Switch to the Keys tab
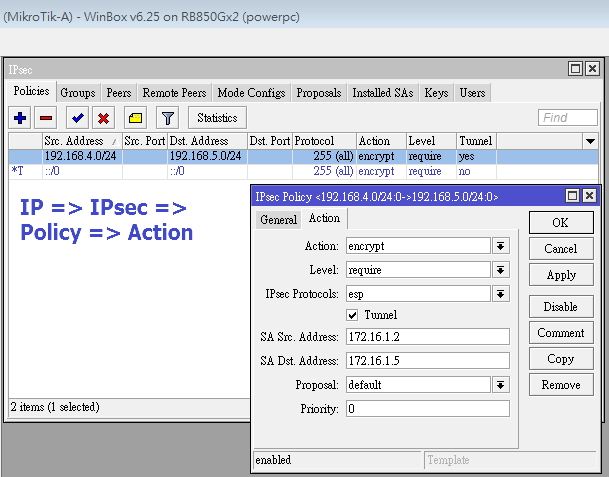609x477 pixels. click(x=436, y=93)
